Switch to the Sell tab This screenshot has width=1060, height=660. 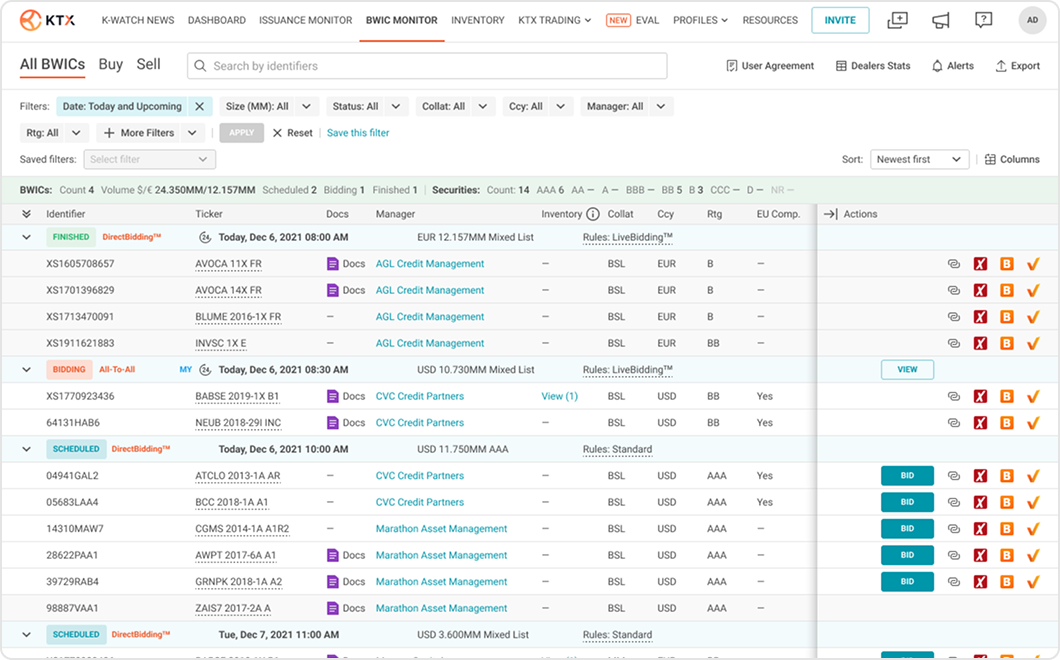[x=148, y=65]
